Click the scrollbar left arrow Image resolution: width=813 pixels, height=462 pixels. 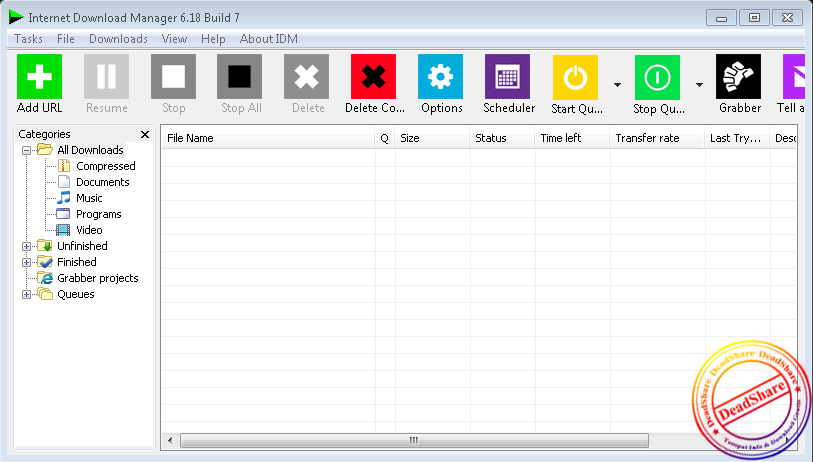pyautogui.click(x=170, y=440)
